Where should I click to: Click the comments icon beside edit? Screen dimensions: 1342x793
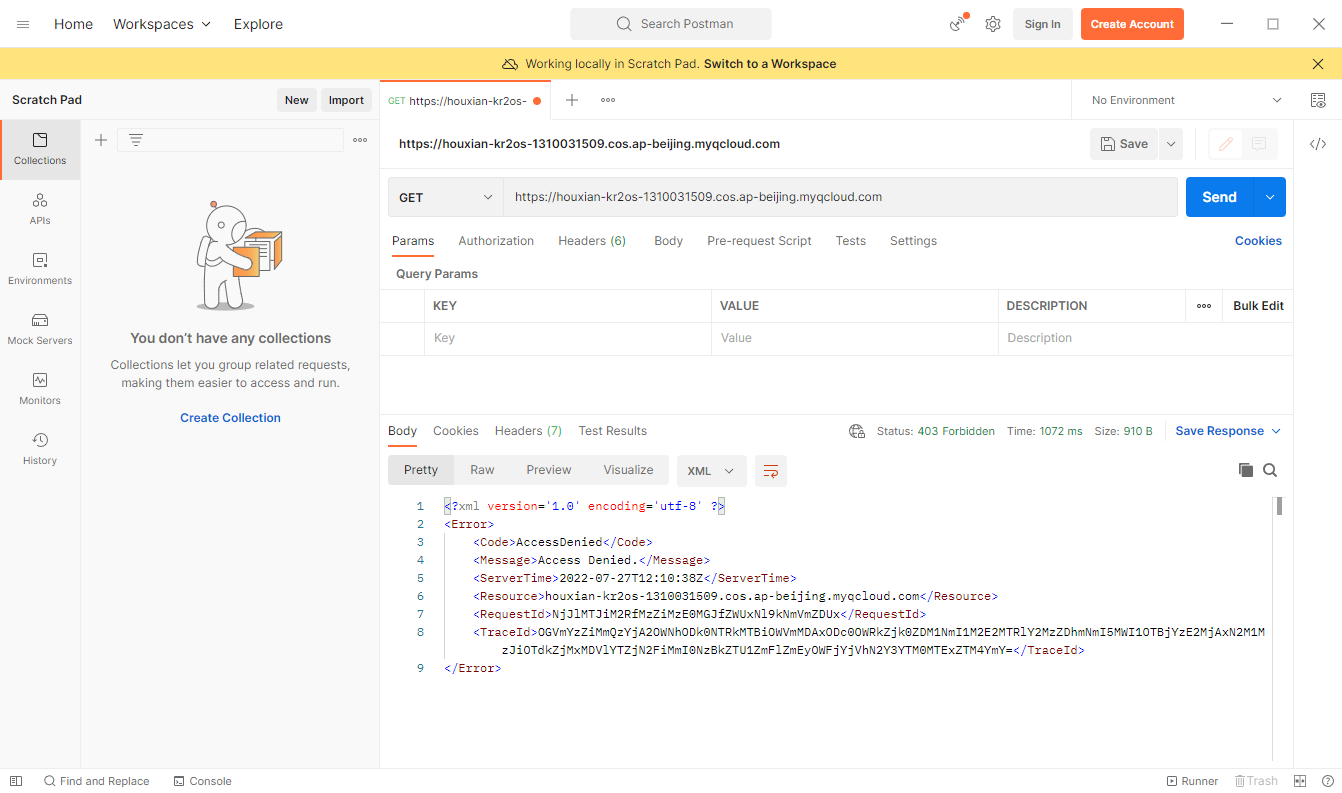(1259, 144)
